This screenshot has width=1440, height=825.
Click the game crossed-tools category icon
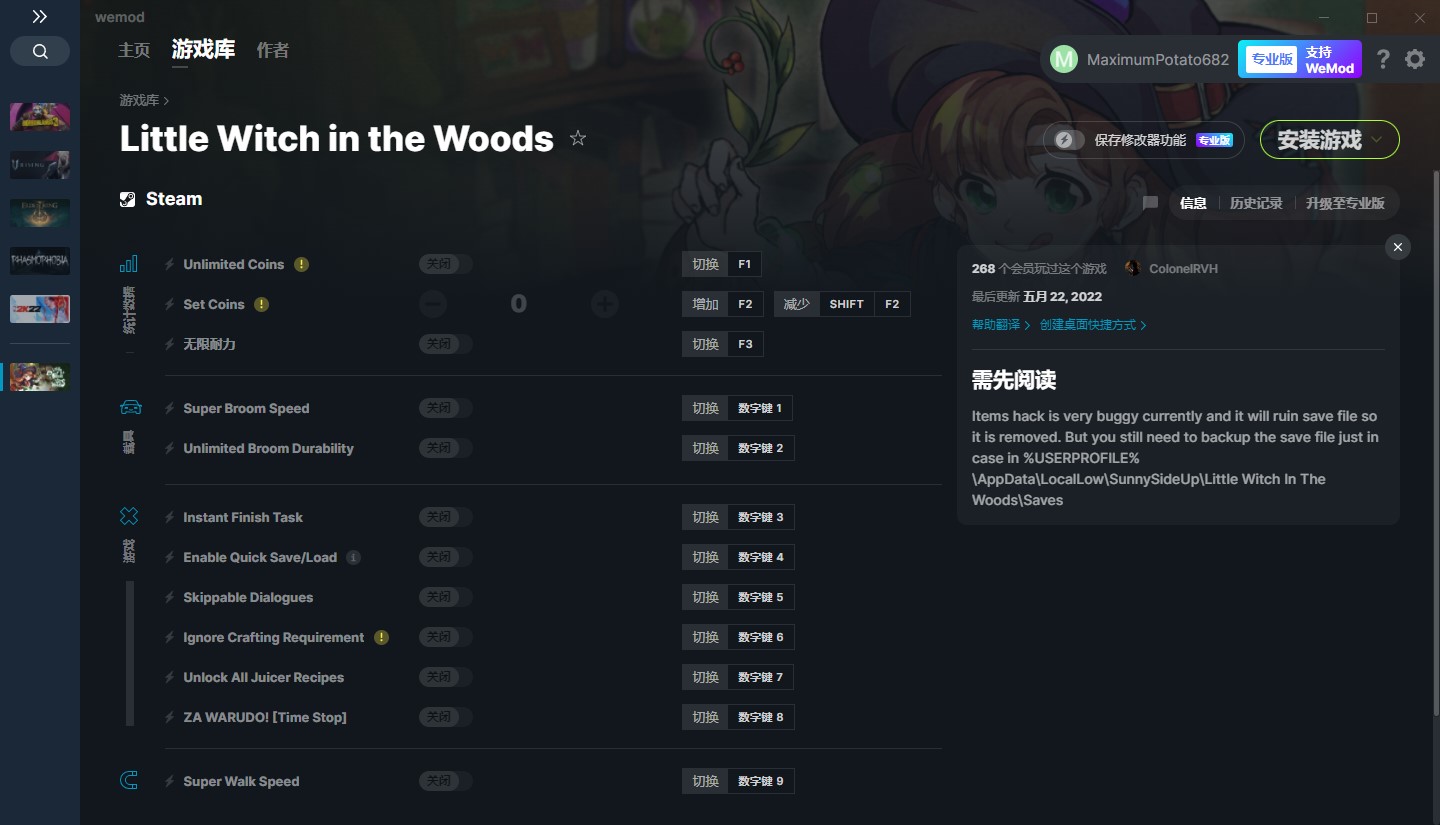129,516
